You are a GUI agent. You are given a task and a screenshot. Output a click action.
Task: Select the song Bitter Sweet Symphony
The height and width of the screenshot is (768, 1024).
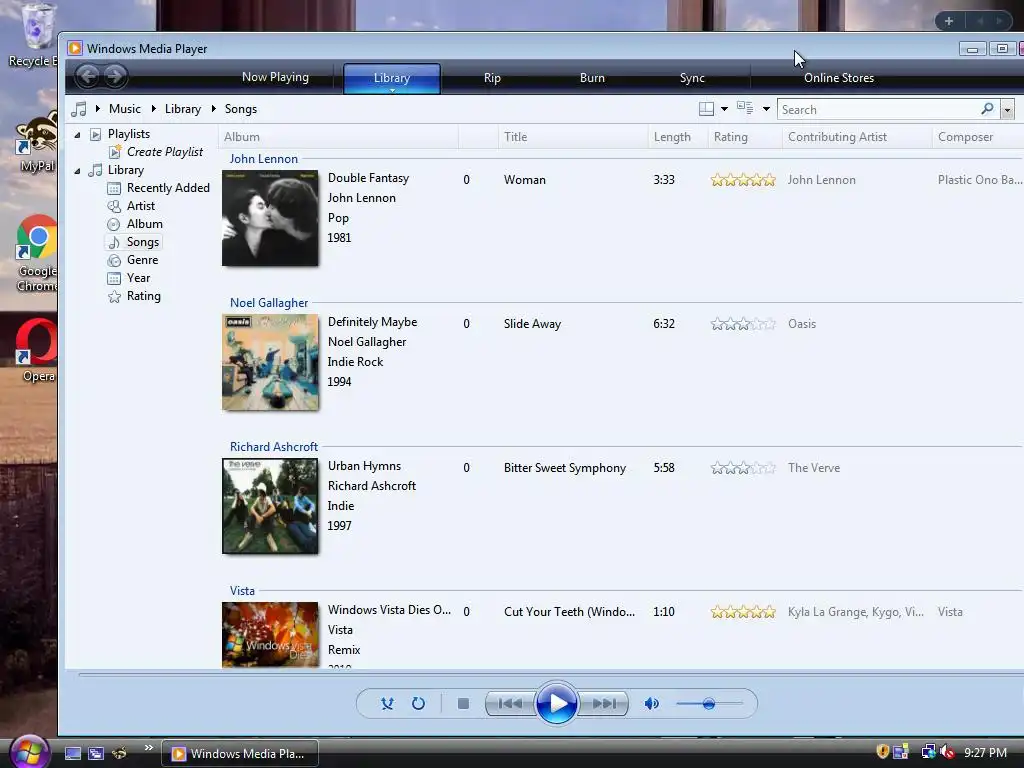[565, 468]
